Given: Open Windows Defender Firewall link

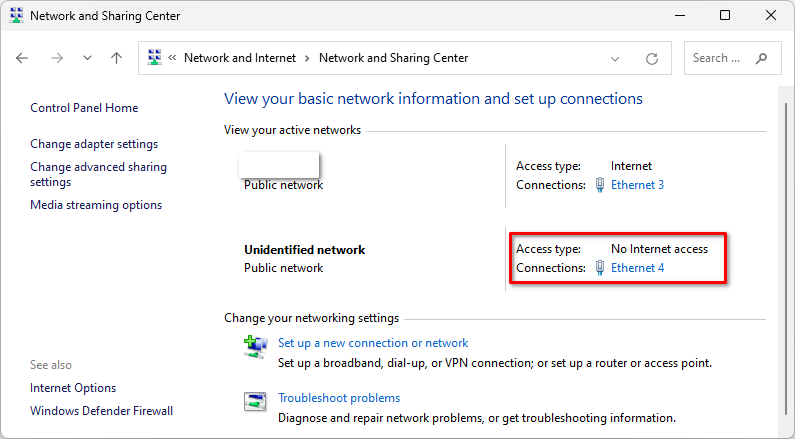Looking at the screenshot, I should [101, 411].
